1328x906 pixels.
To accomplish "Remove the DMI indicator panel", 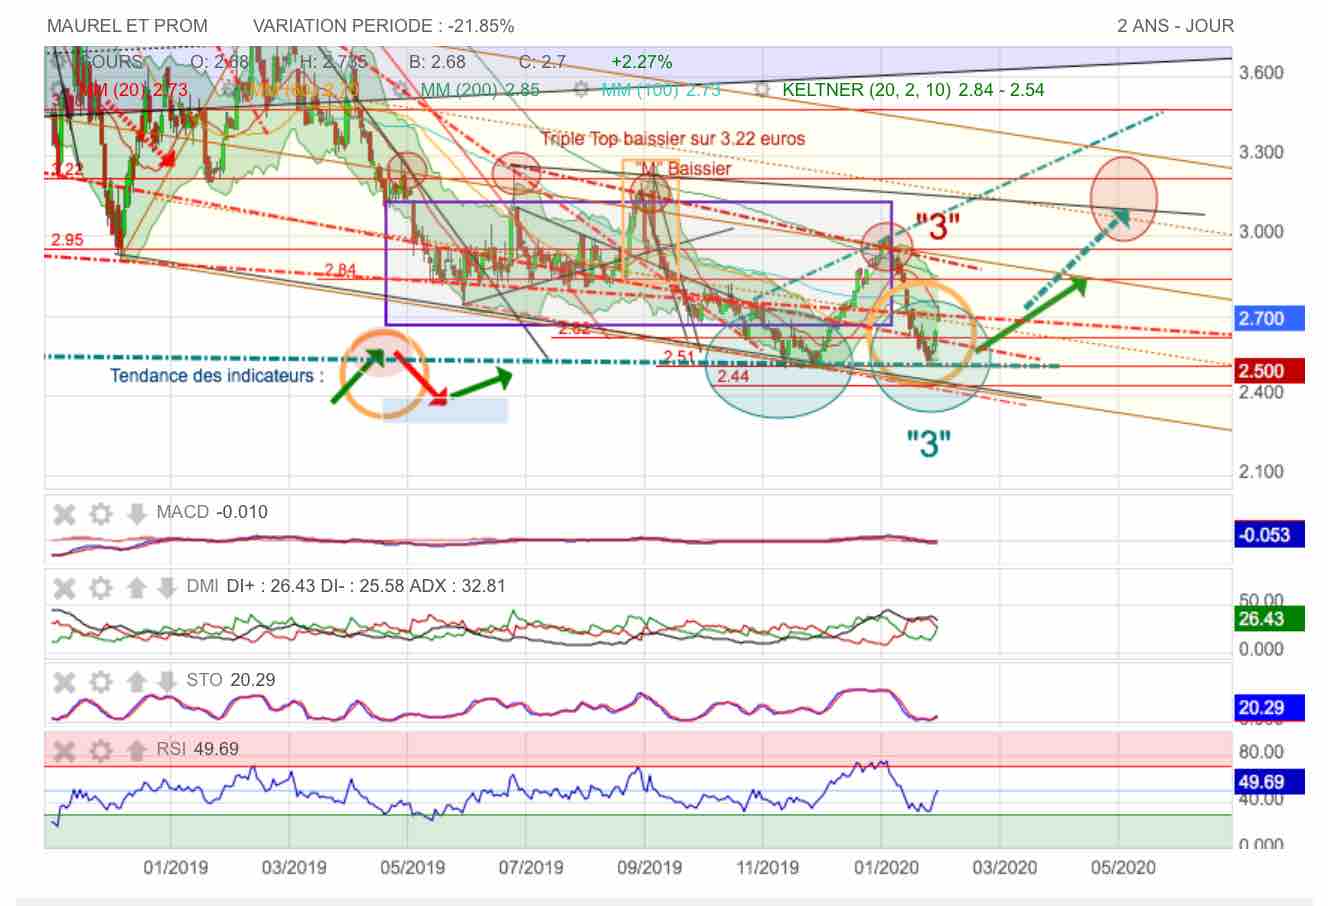I will (64, 588).
